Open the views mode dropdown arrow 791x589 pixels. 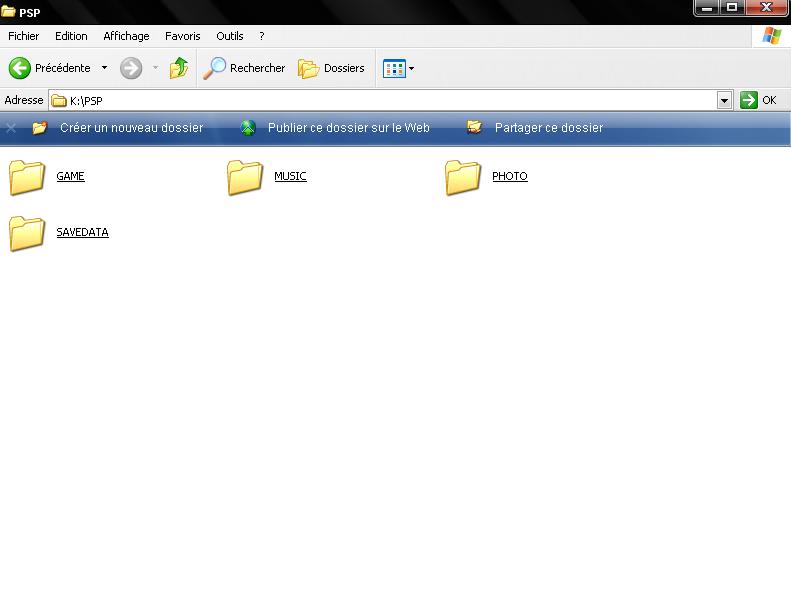click(411, 69)
